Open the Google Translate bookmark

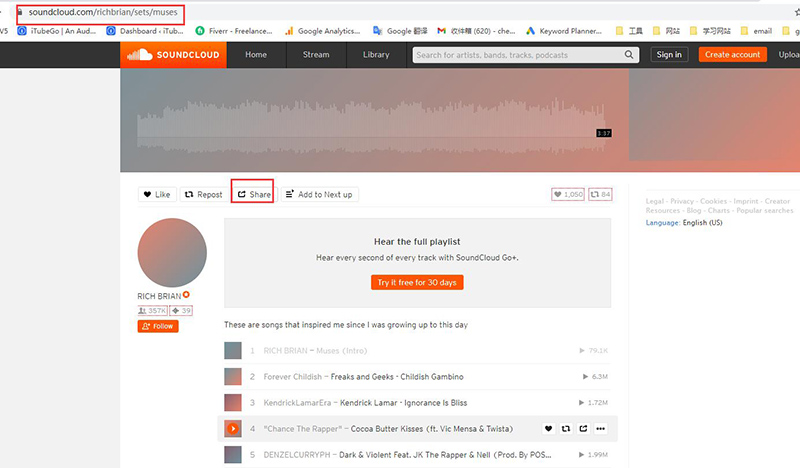(x=400, y=31)
